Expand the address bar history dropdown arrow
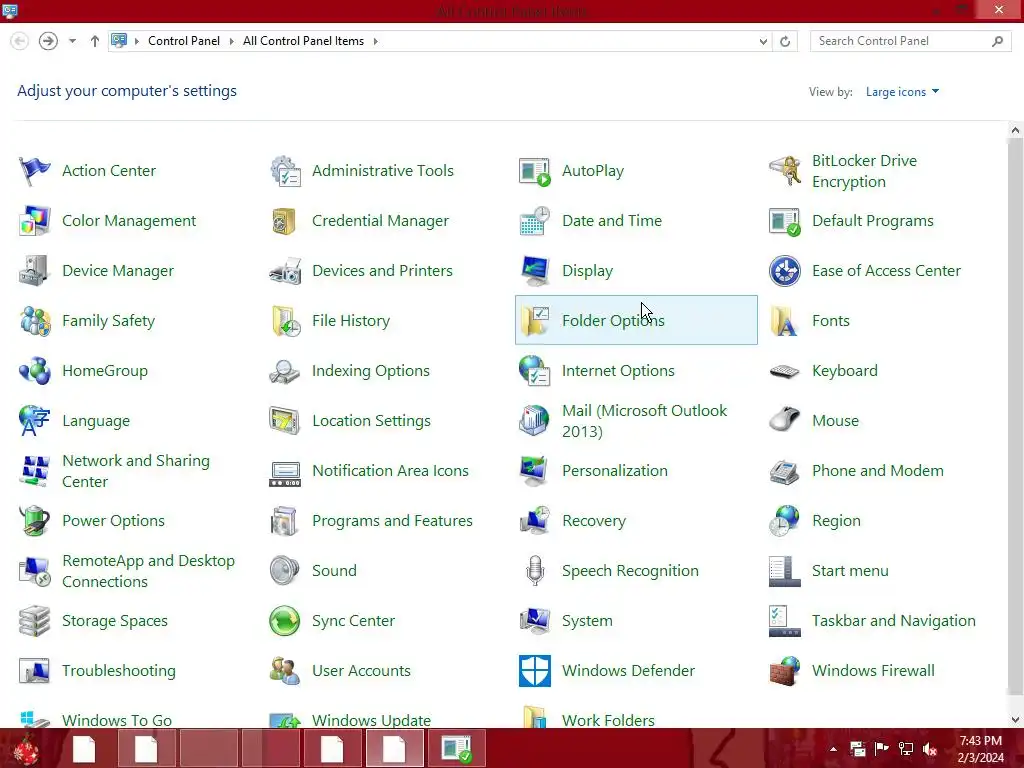1024x768 pixels. [763, 41]
